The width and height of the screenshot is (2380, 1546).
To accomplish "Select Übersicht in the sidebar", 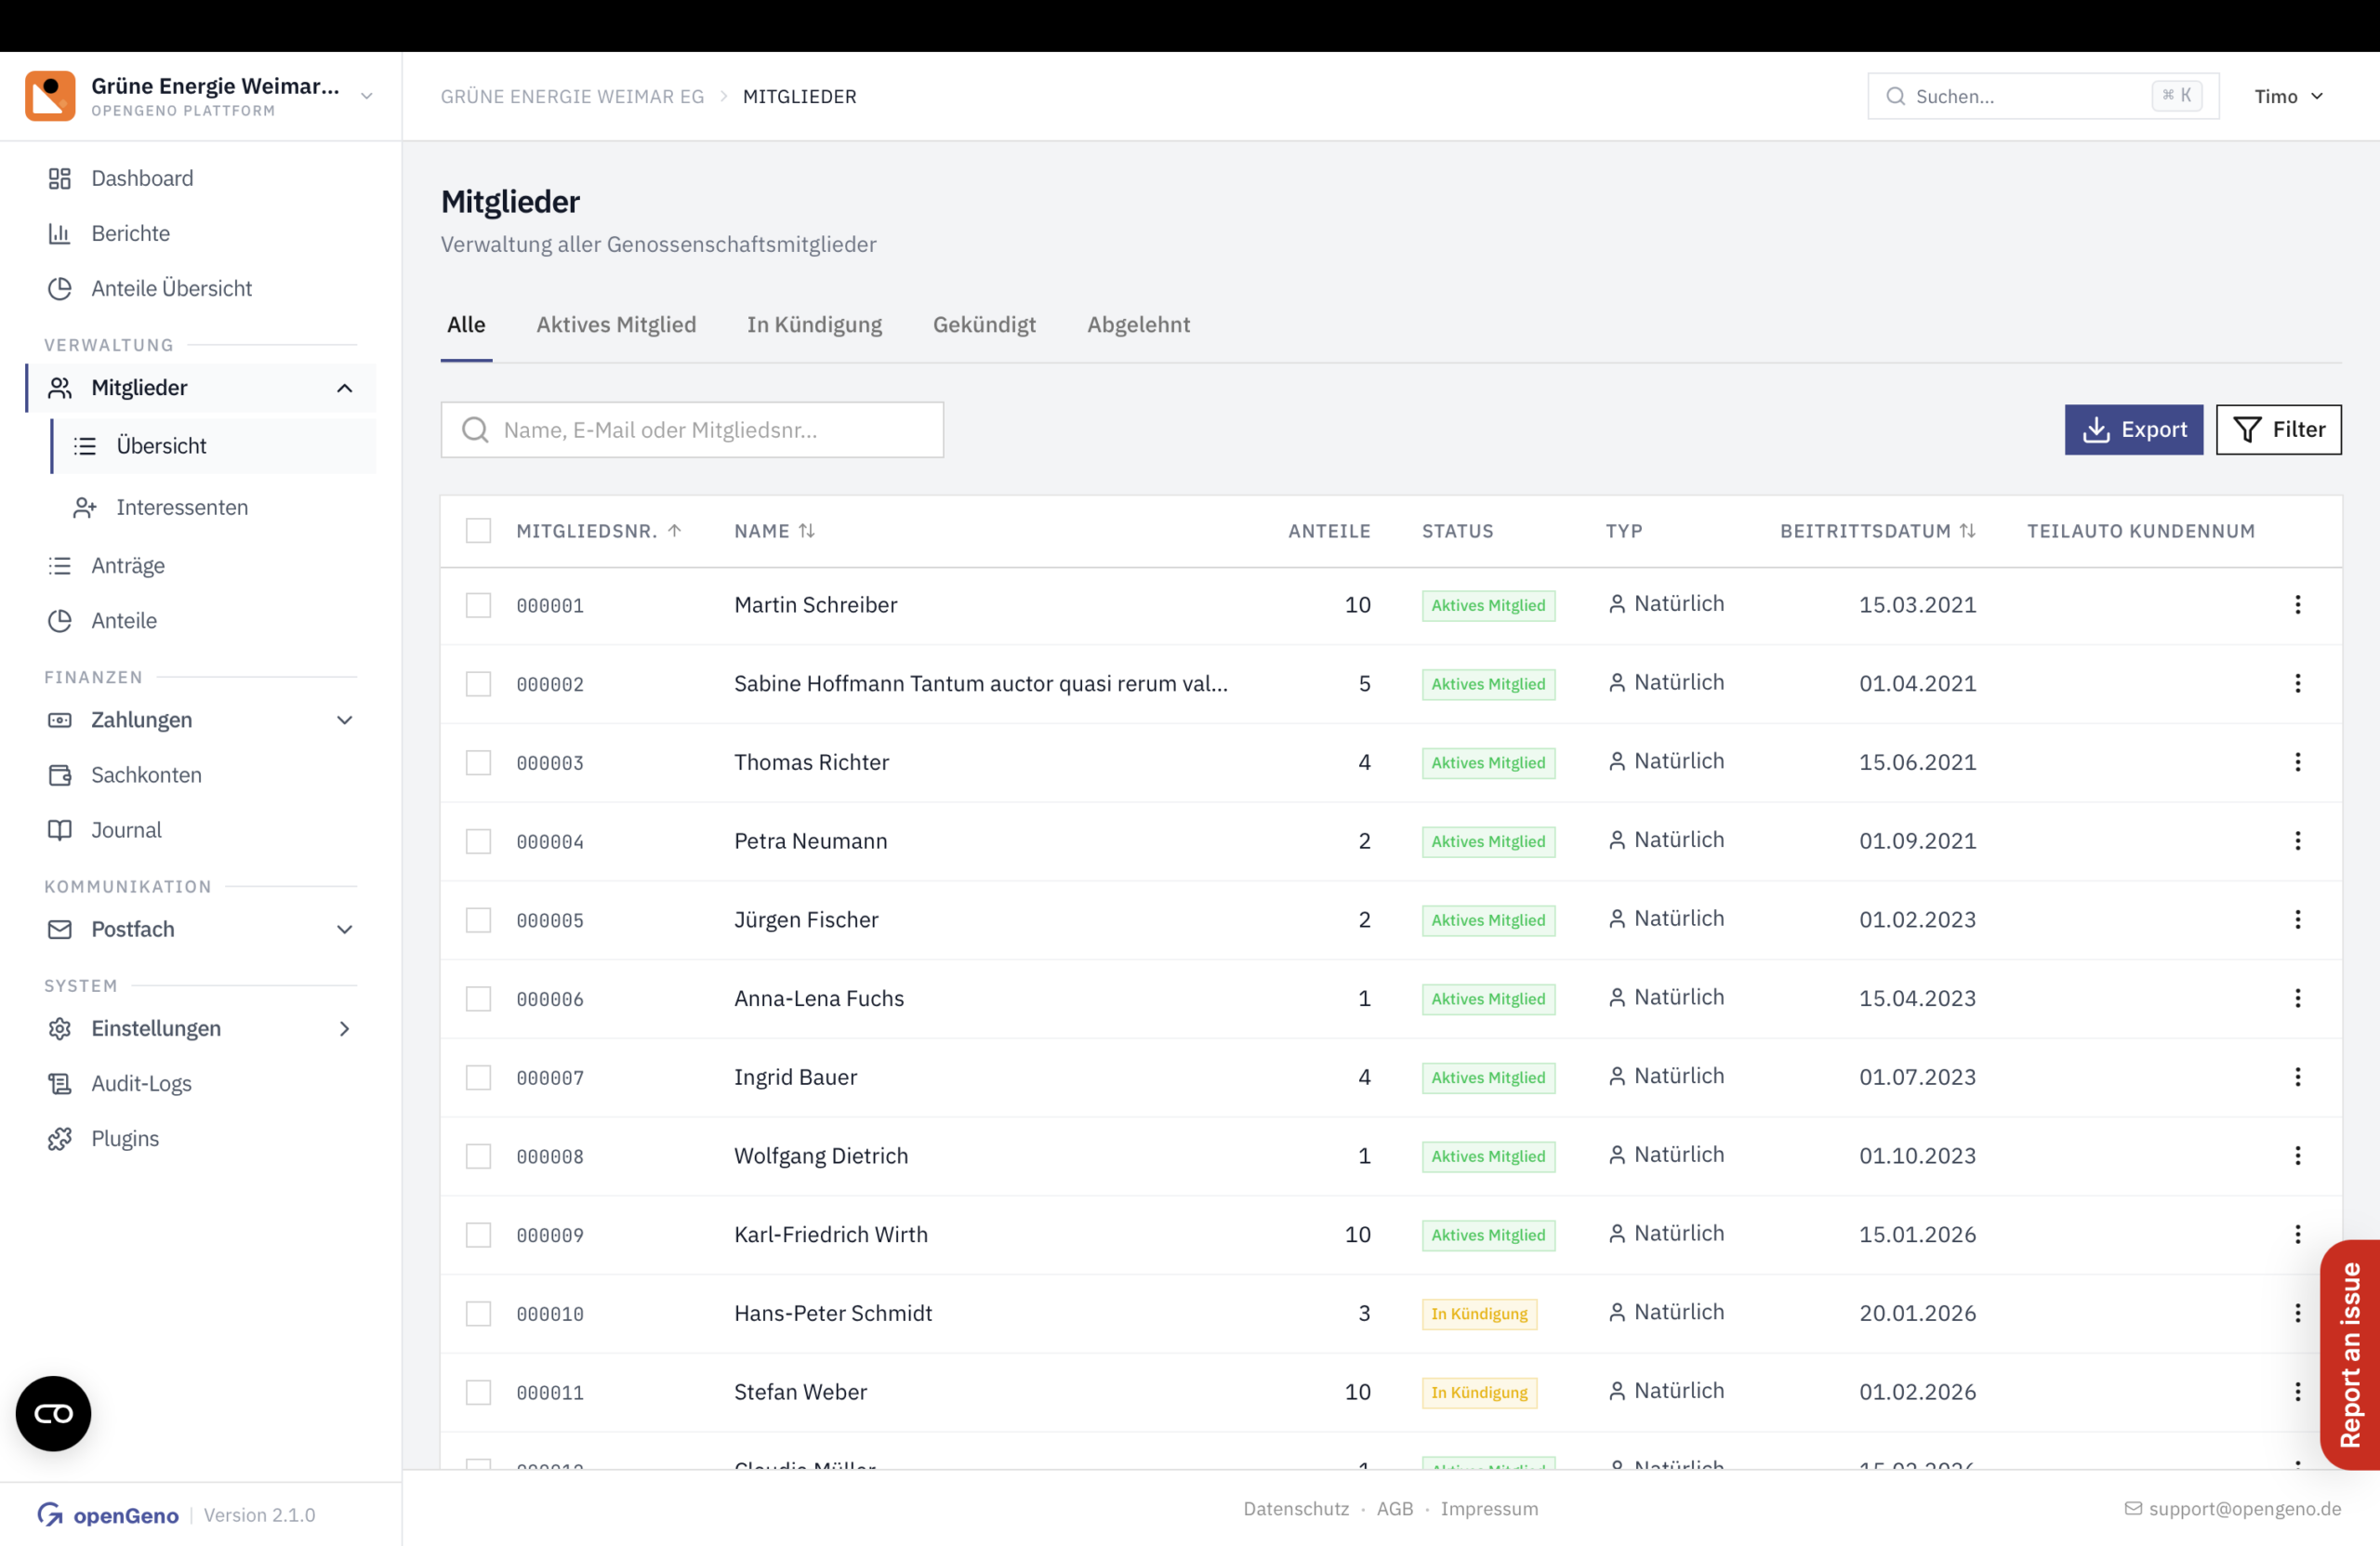I will point(214,446).
